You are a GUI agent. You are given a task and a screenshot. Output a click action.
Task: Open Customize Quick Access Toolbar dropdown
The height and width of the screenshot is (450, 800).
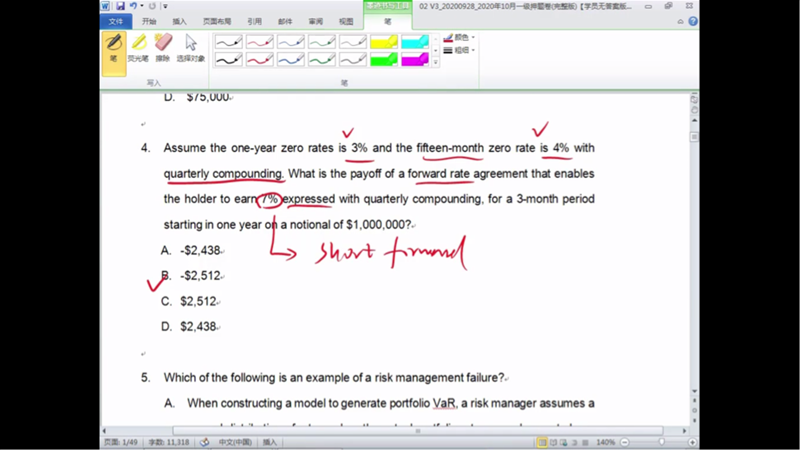[x=165, y=6]
